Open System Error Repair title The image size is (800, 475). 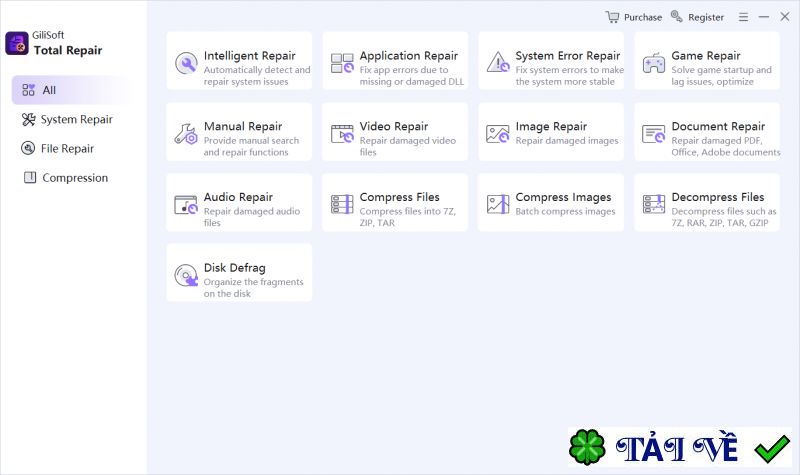pos(568,56)
